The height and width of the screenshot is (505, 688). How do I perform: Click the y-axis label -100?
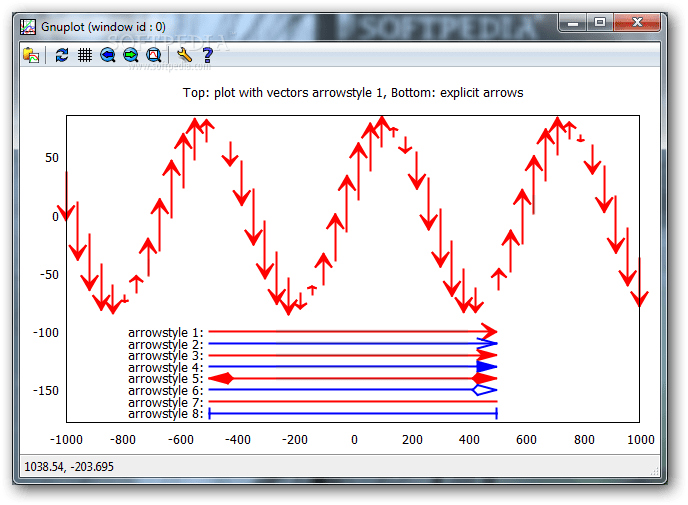point(46,333)
